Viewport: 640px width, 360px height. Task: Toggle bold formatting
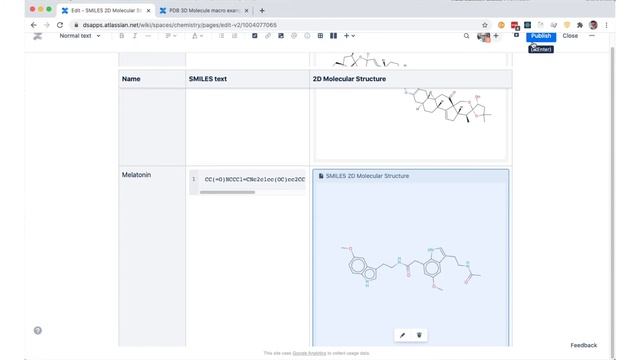(122, 36)
